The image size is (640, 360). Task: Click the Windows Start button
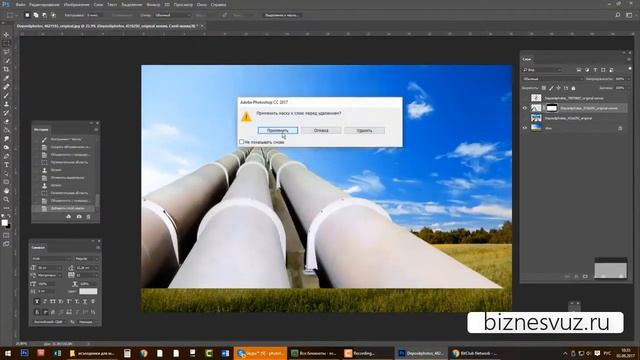tap(8, 353)
